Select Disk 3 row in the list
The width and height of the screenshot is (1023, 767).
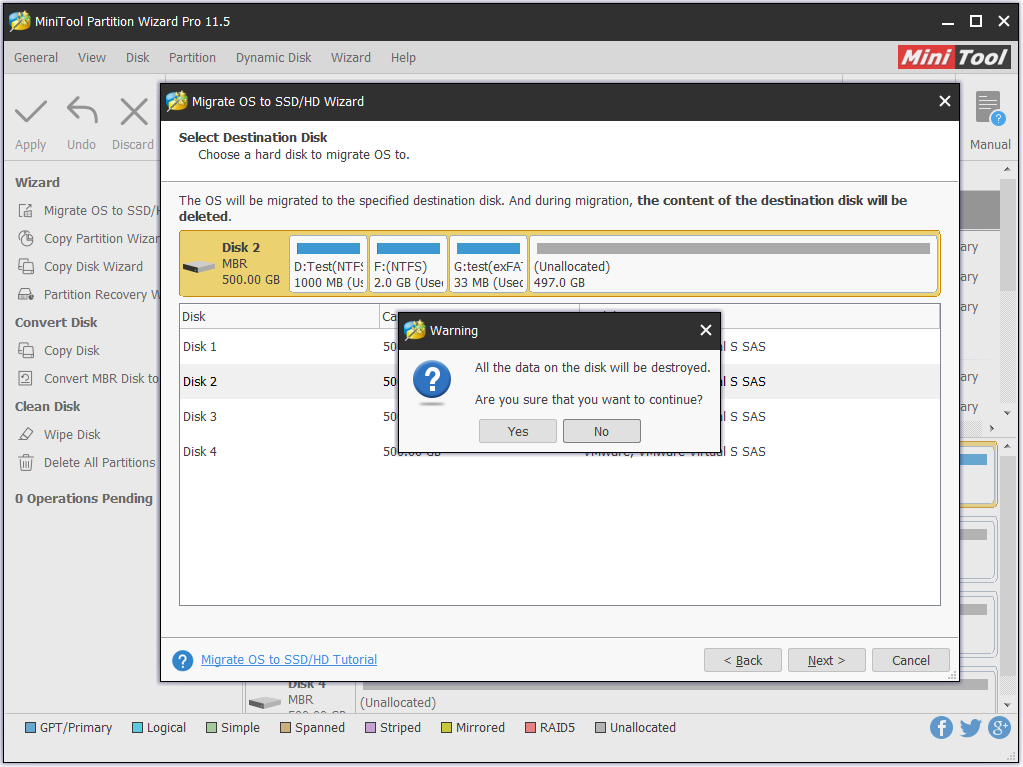559,416
